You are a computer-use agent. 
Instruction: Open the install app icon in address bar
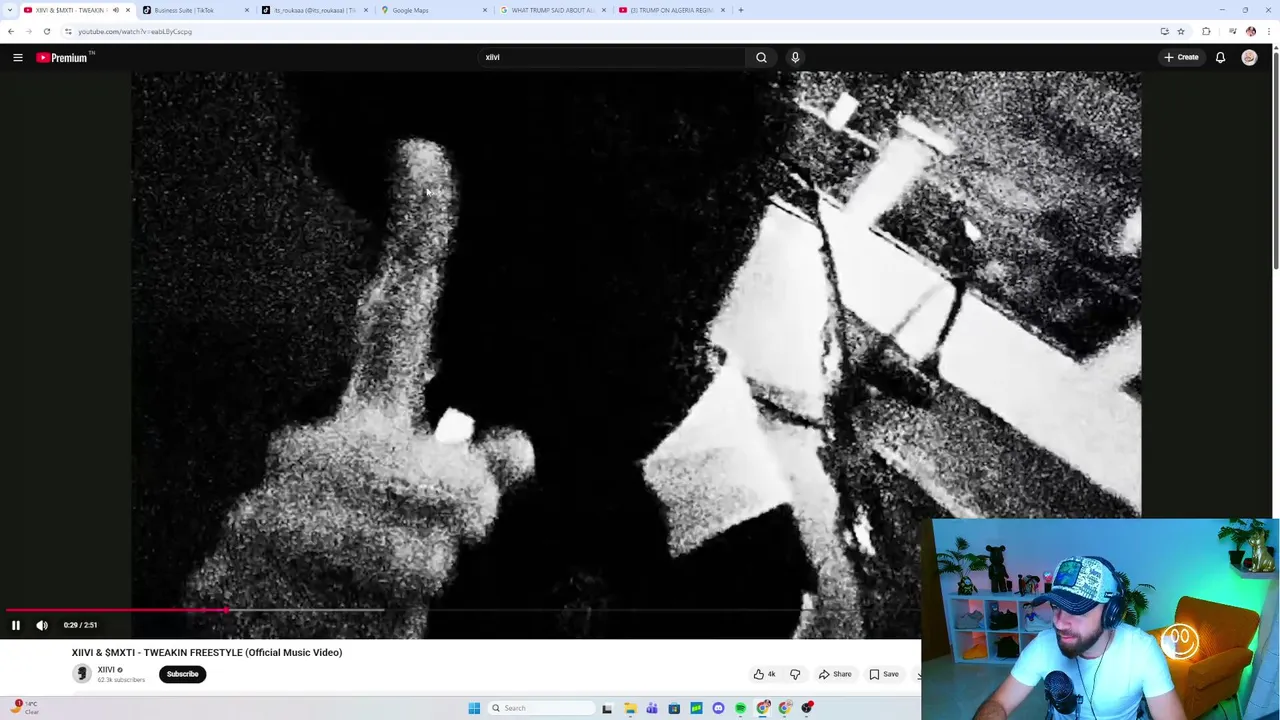tap(1164, 31)
